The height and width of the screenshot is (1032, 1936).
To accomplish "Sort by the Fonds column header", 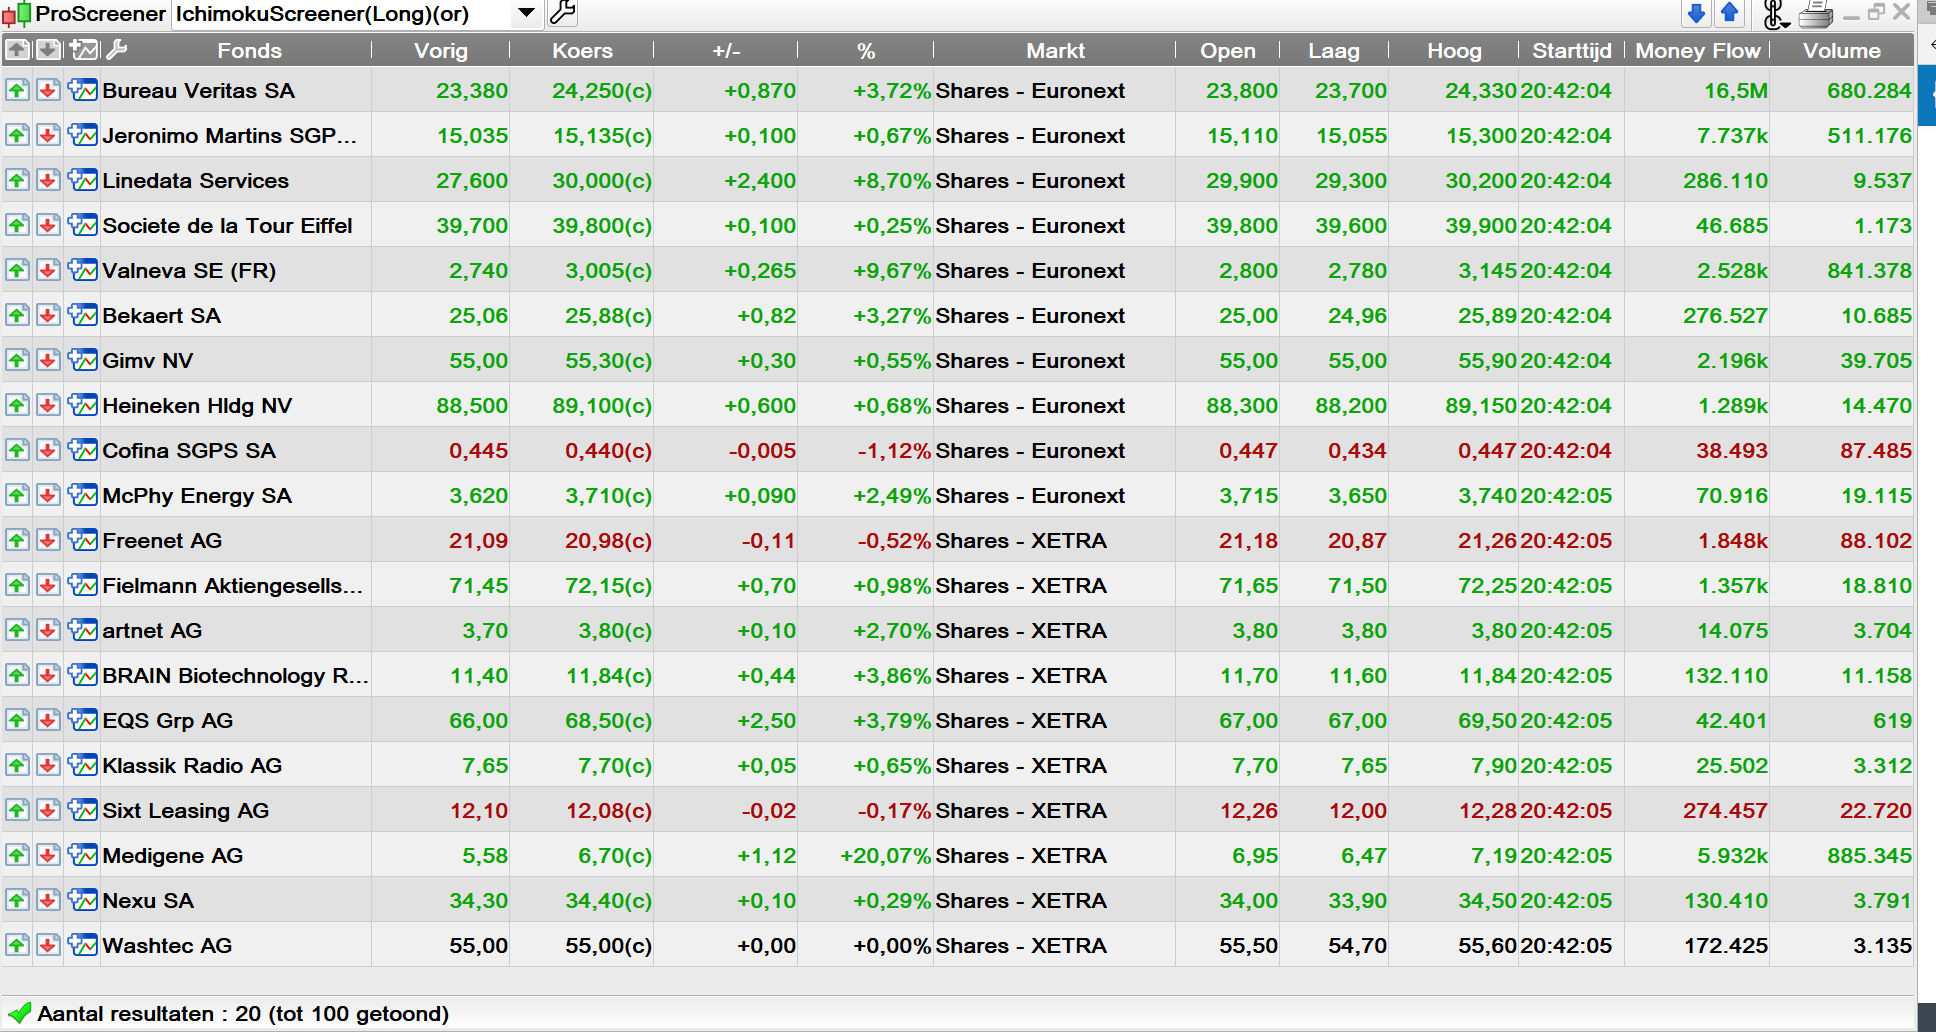I will [x=249, y=51].
